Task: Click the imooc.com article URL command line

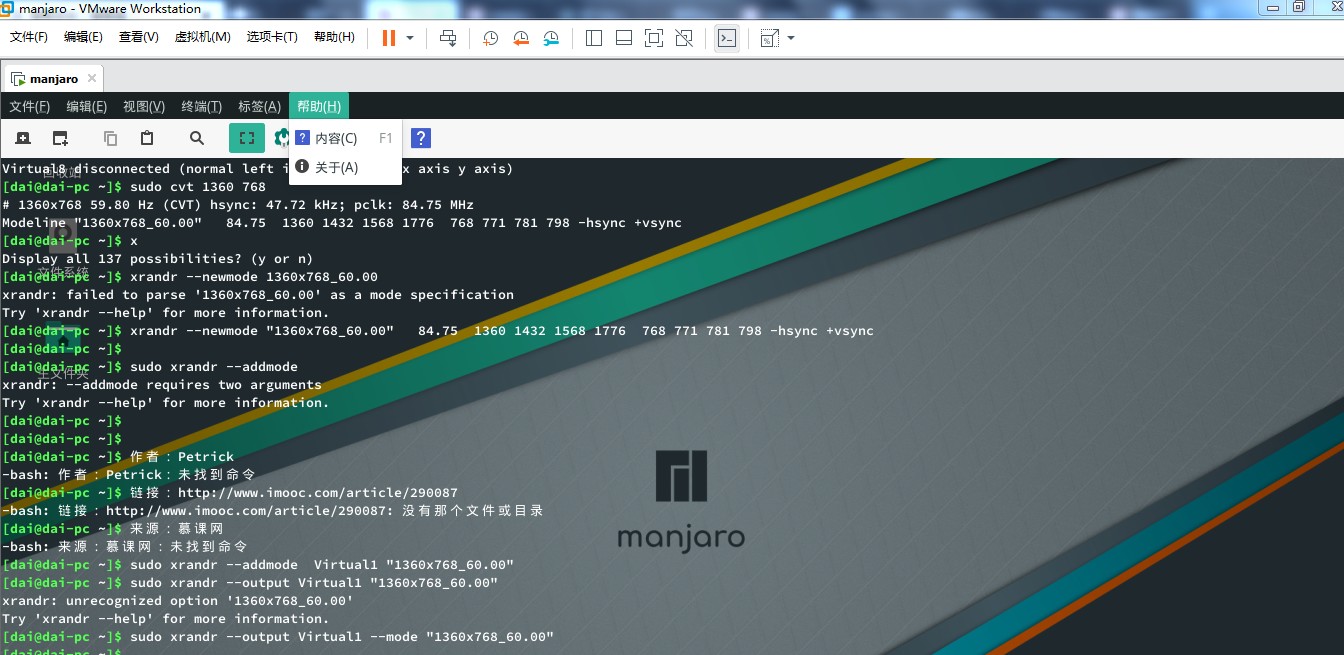Action: (230, 493)
